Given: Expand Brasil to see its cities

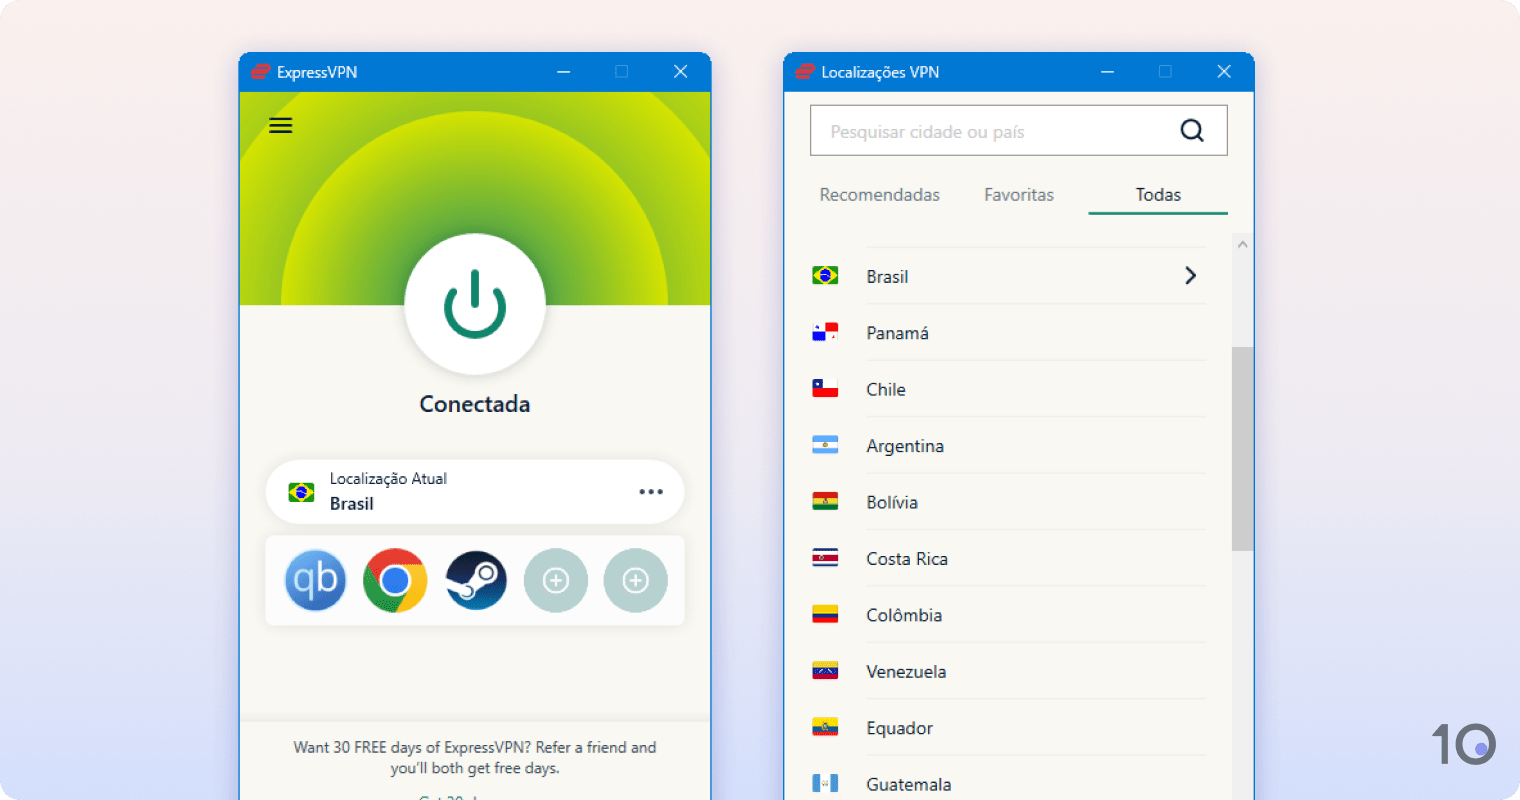Looking at the screenshot, I should (1190, 275).
